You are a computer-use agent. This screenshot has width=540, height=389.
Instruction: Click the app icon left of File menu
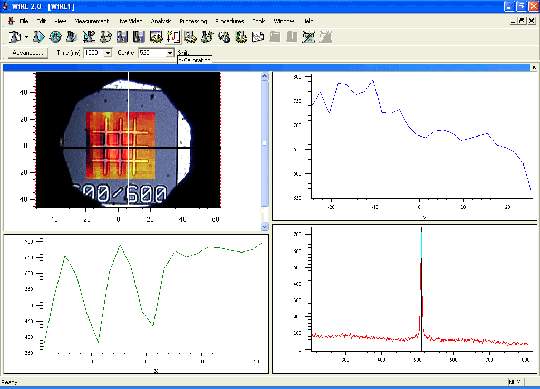(x=11, y=21)
